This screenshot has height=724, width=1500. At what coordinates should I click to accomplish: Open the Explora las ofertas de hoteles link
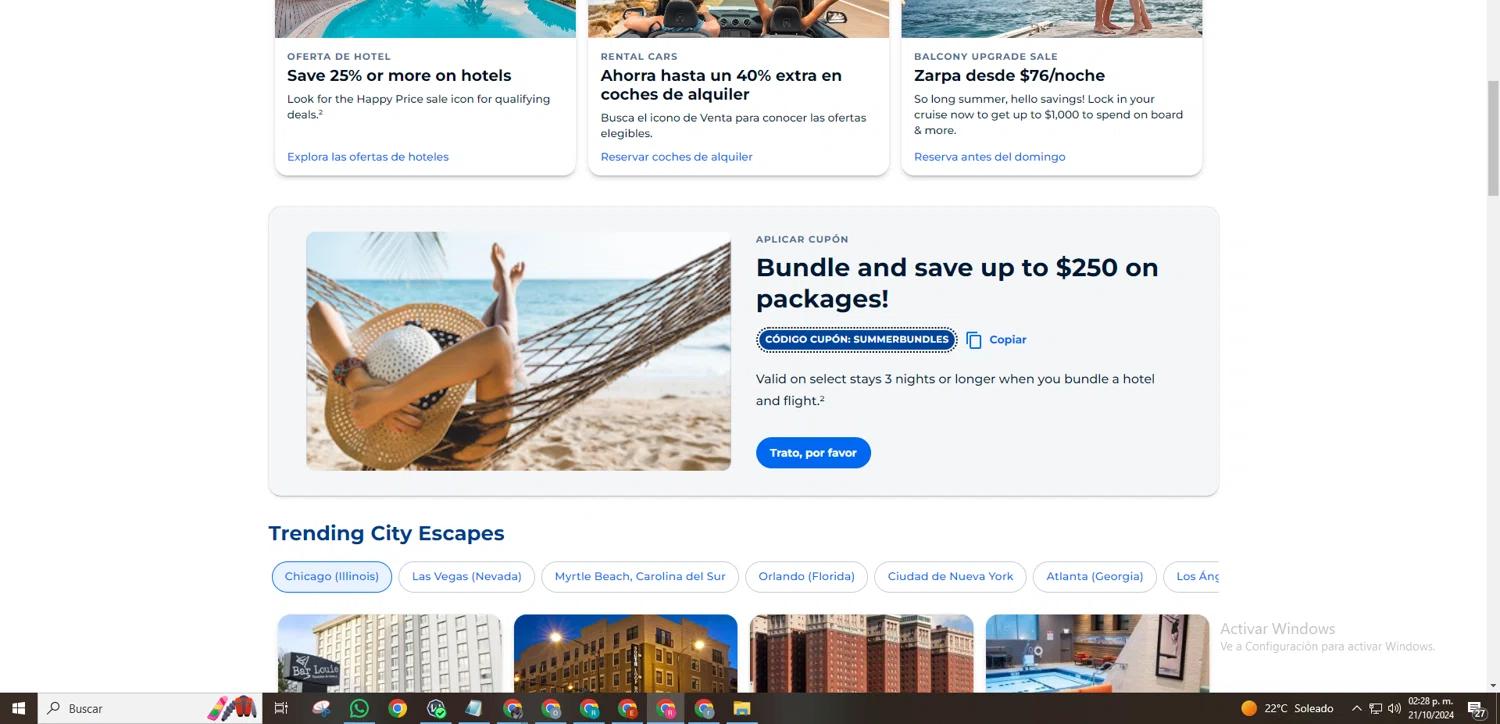coord(368,157)
